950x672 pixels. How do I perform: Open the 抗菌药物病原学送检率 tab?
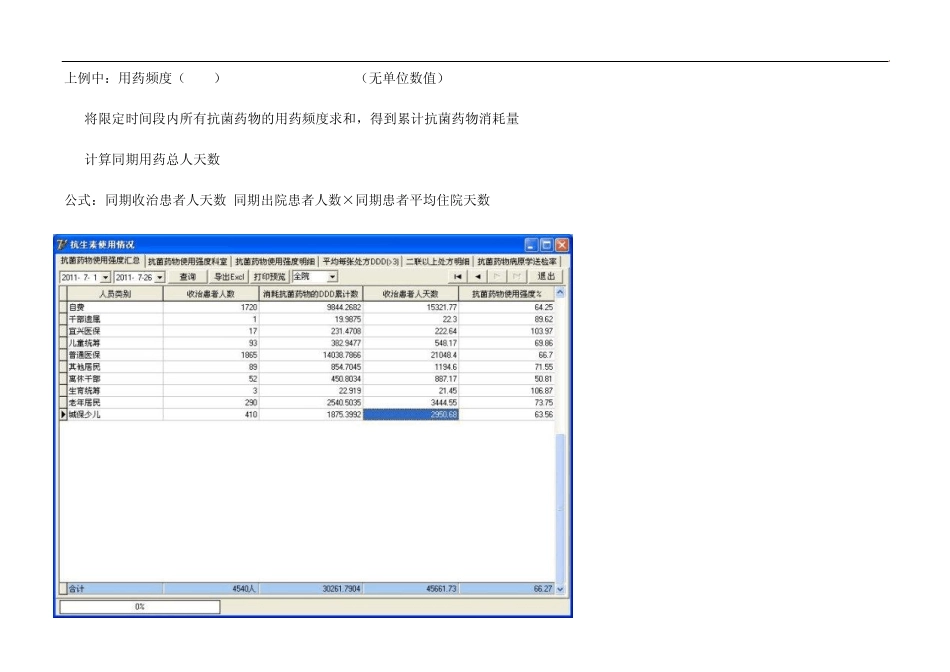click(x=517, y=261)
